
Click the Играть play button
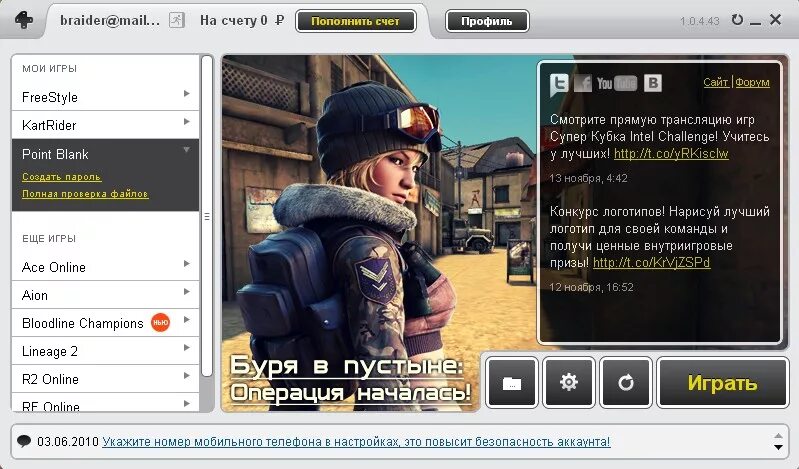point(723,383)
